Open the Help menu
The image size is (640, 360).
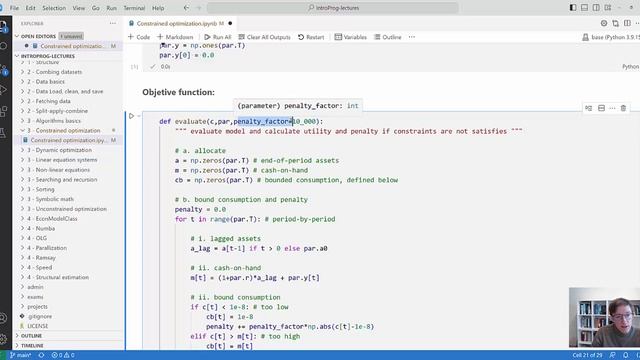158,8
